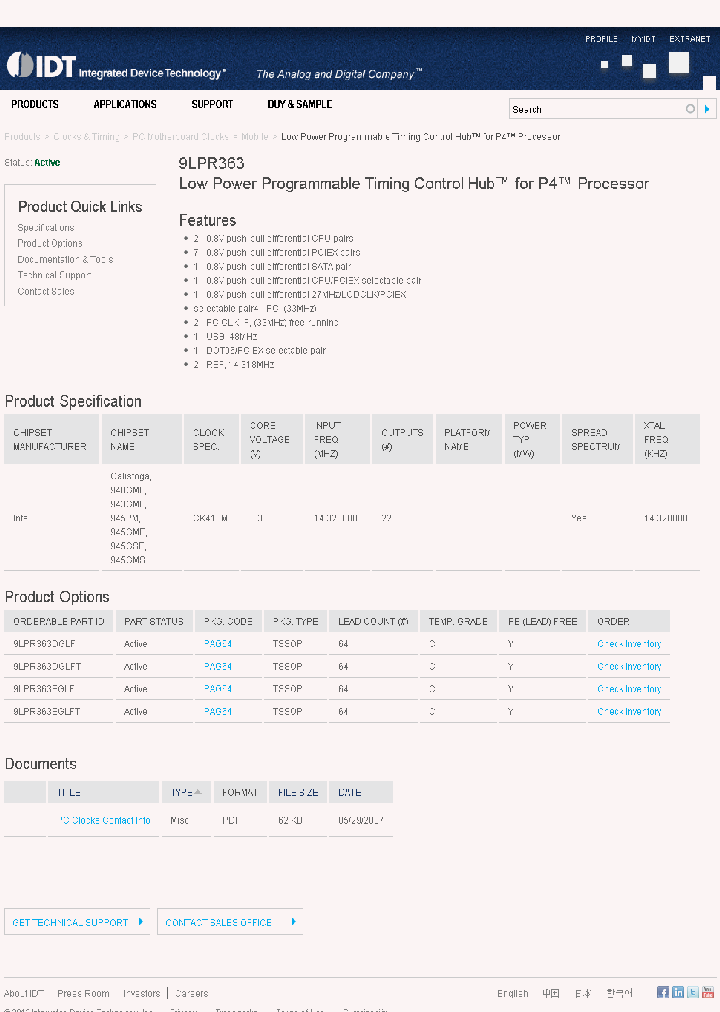Check Inventory for 9LPR363EGLF

pos(629,689)
